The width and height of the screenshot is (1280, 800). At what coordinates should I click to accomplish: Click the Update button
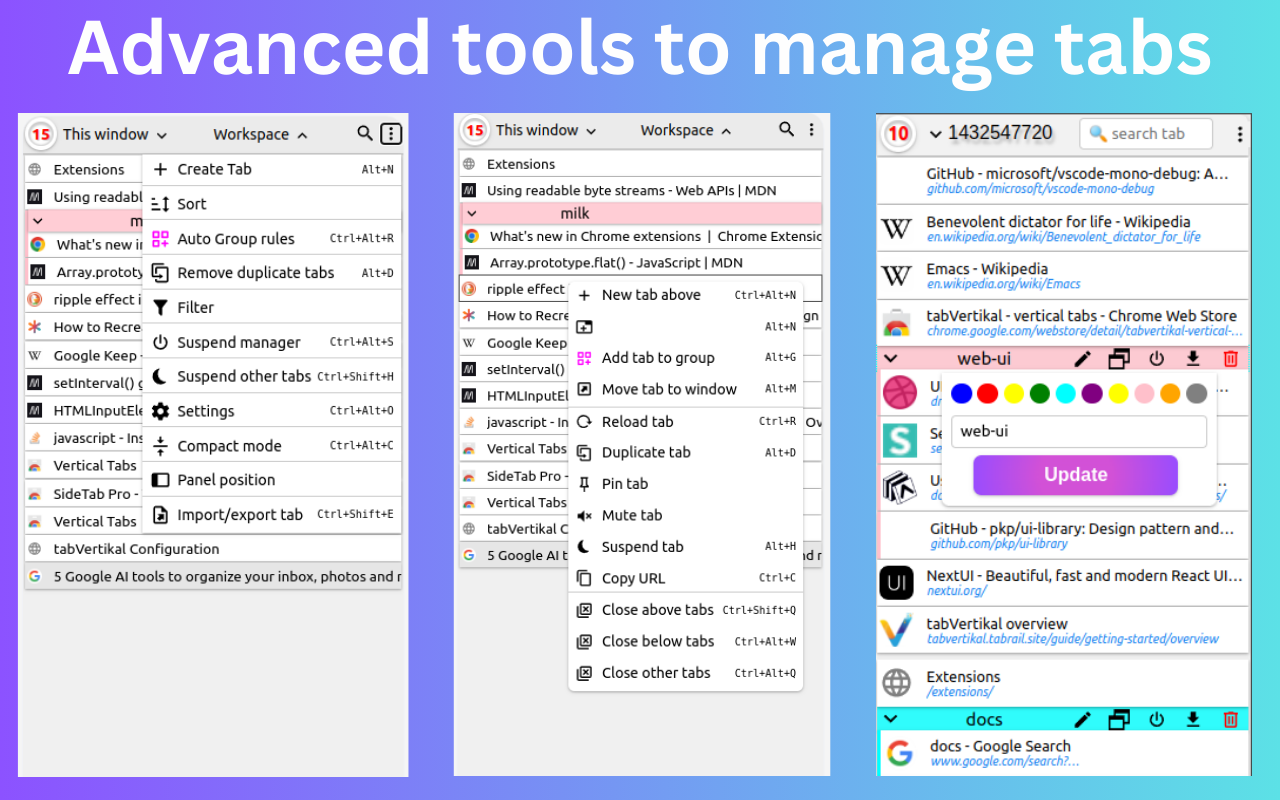click(x=1075, y=475)
